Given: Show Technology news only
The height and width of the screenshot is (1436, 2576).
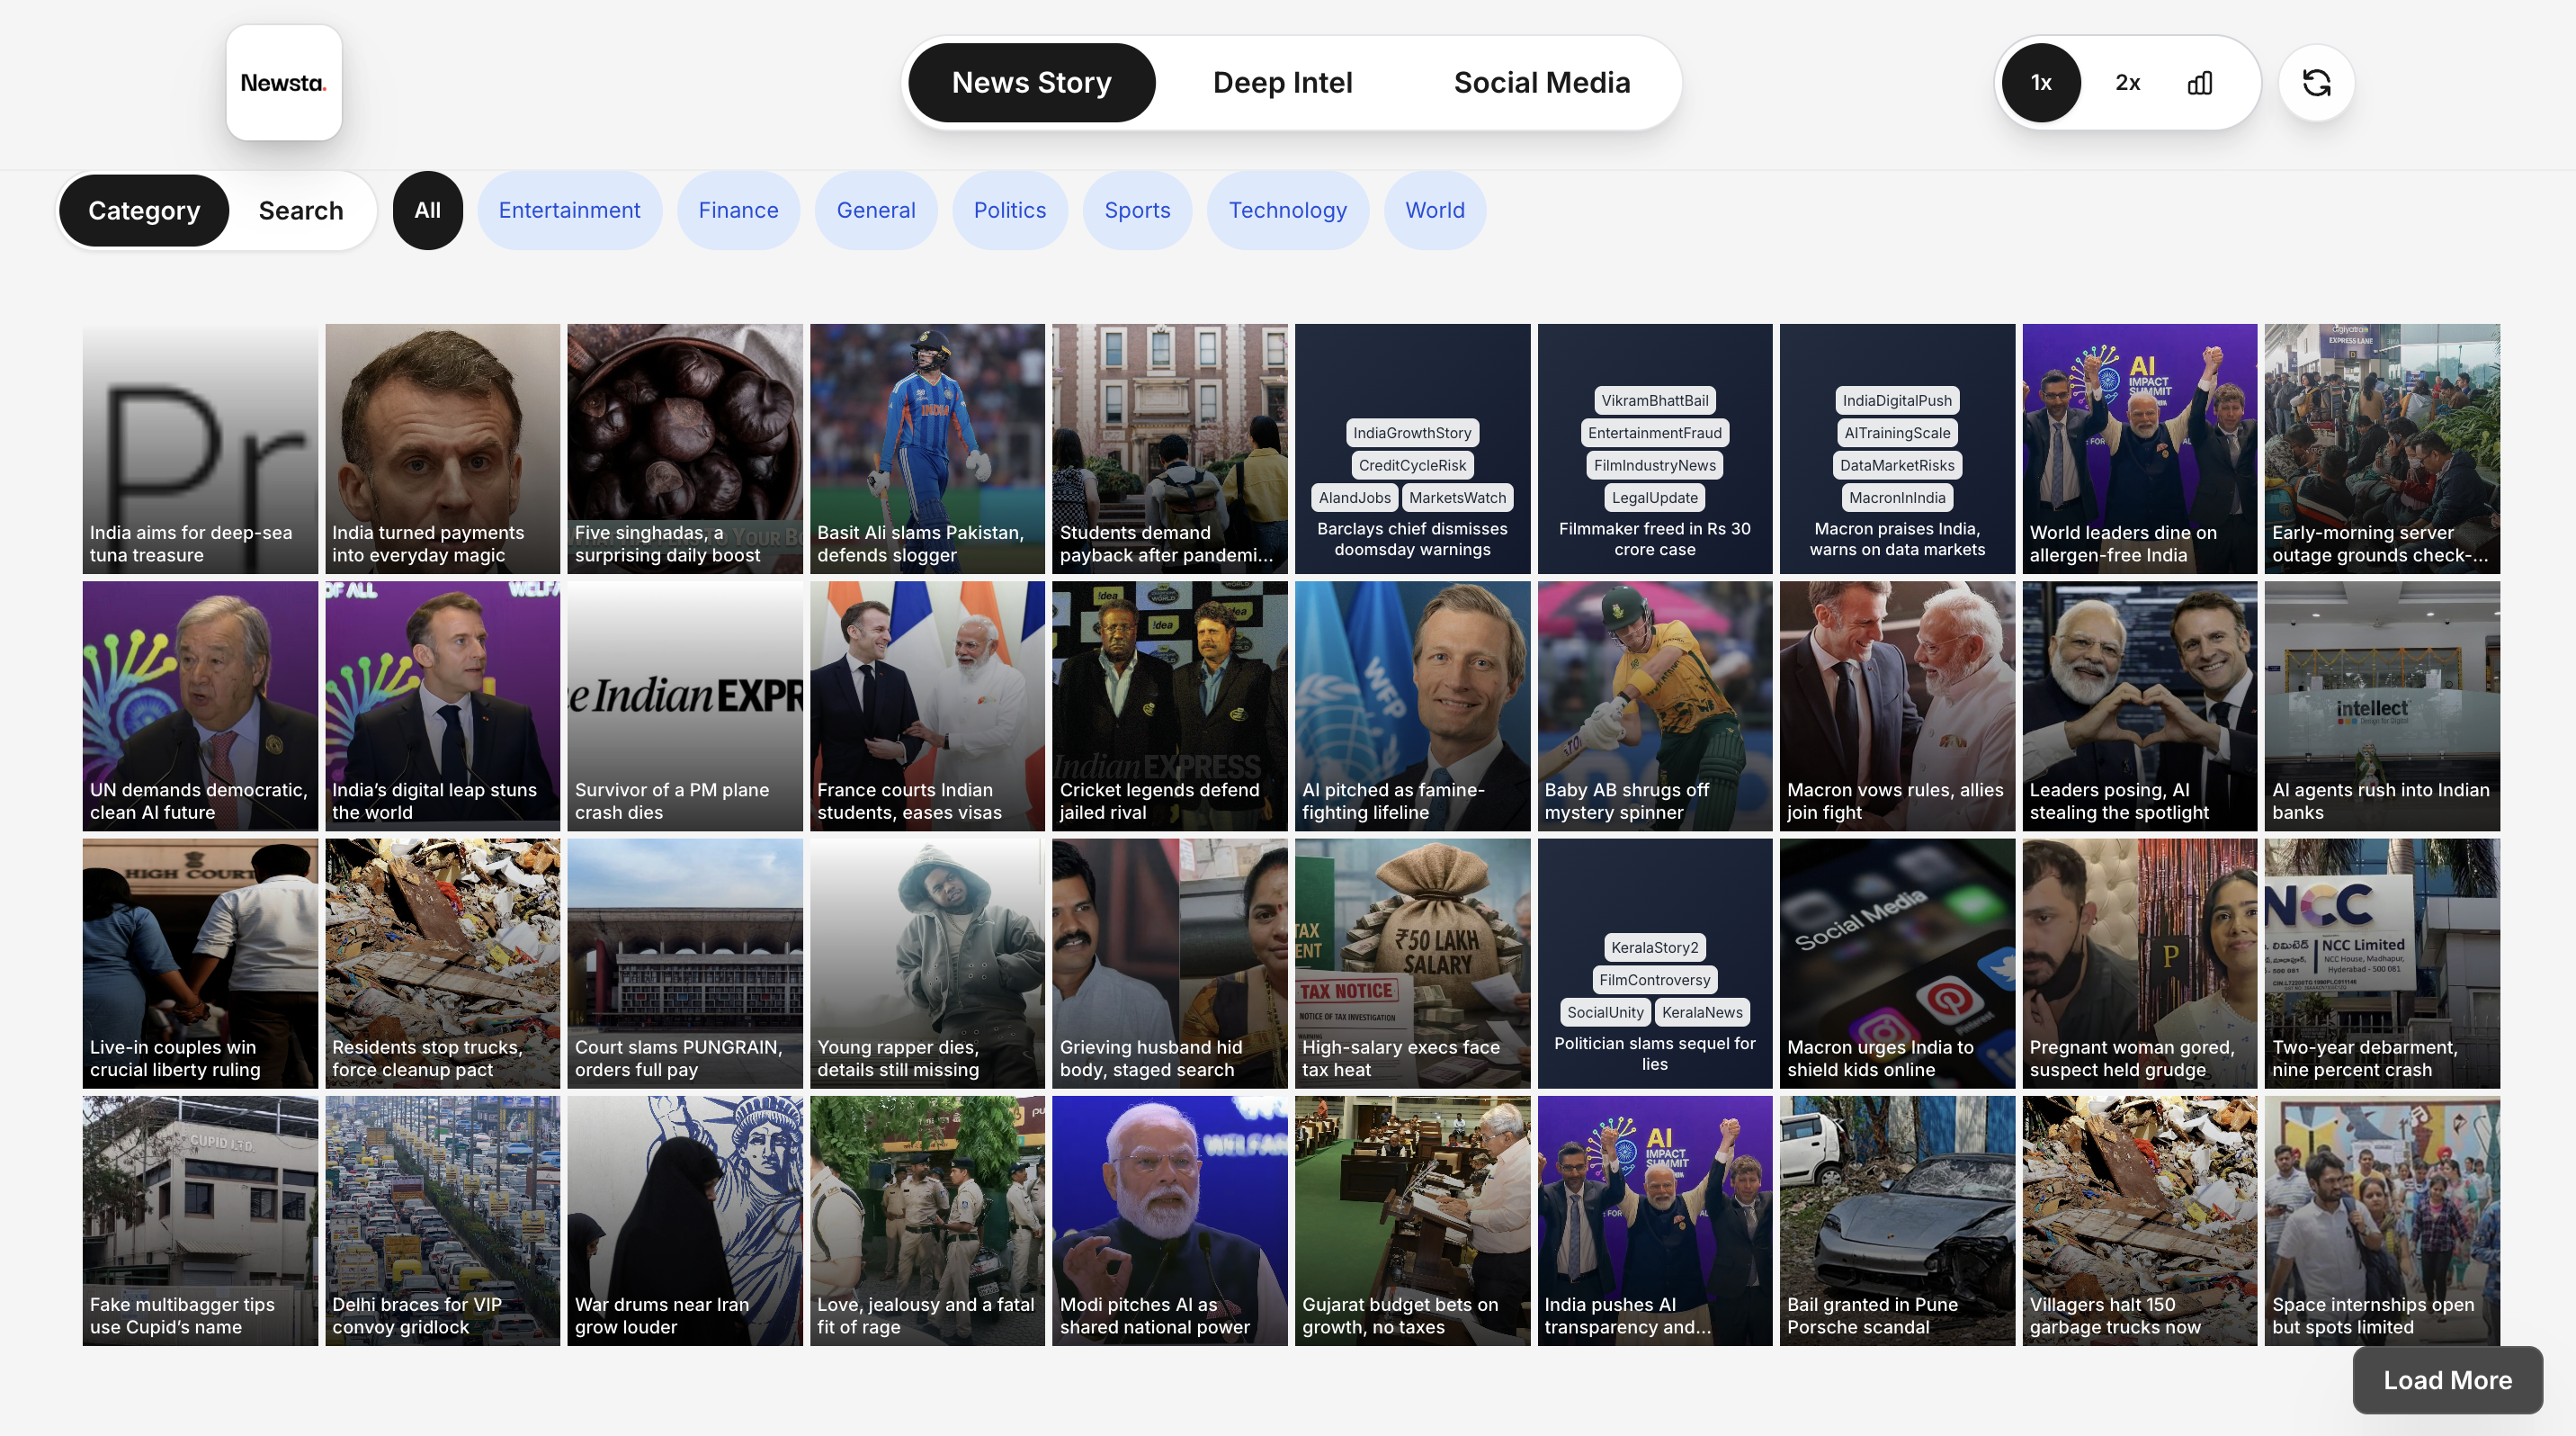Looking at the screenshot, I should pos(1287,211).
